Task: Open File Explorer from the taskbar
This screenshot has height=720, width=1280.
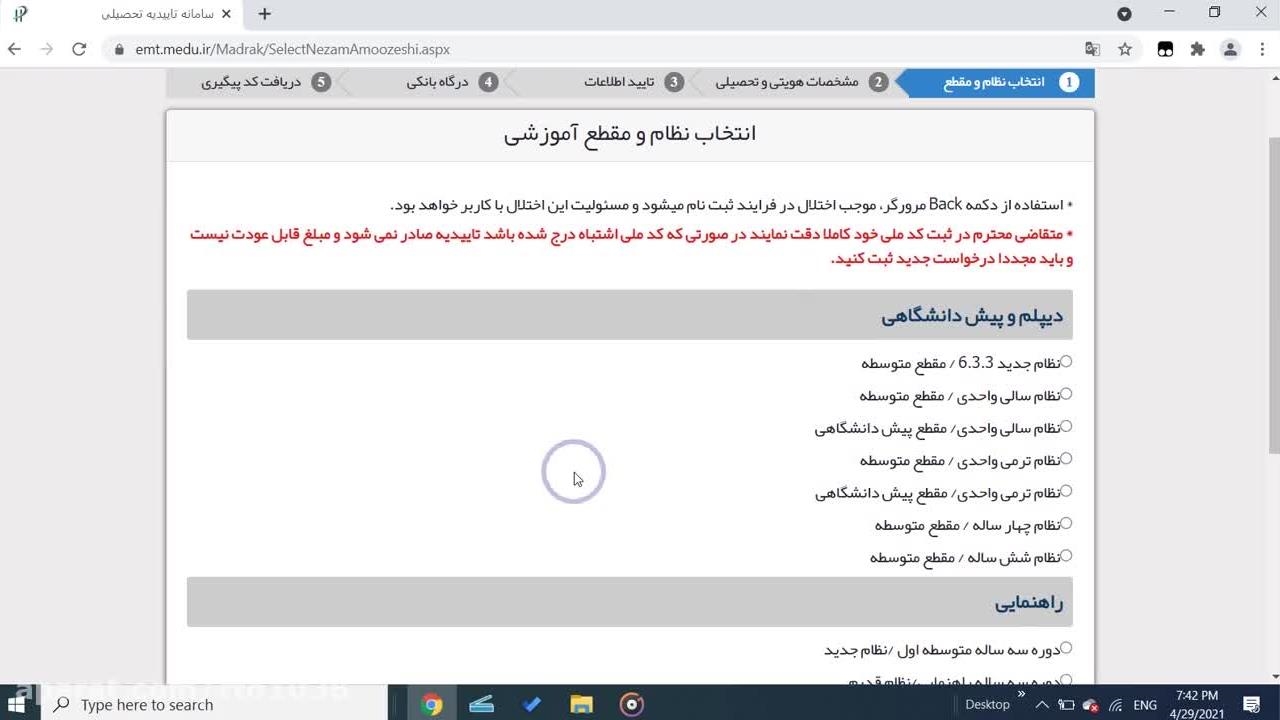Action: coord(581,705)
